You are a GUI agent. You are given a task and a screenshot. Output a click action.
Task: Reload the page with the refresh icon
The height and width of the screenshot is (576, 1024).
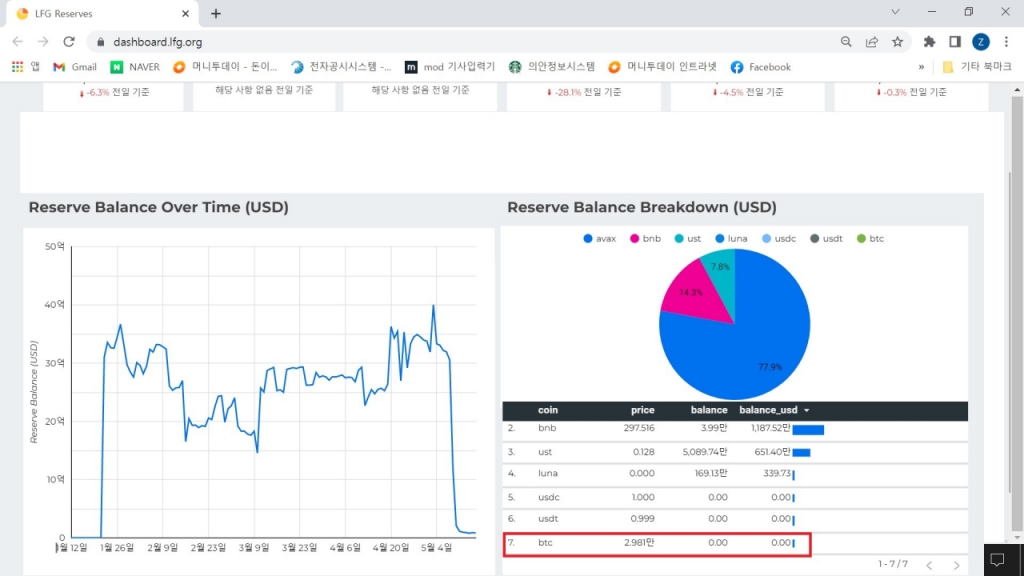click(x=69, y=41)
